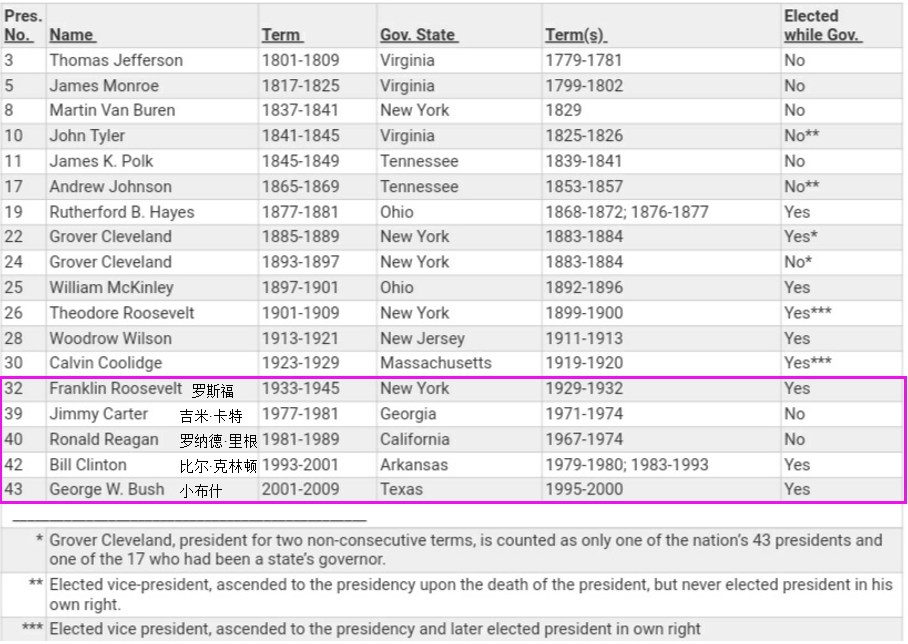Click the Pres. No. column header

[x=24, y=26]
